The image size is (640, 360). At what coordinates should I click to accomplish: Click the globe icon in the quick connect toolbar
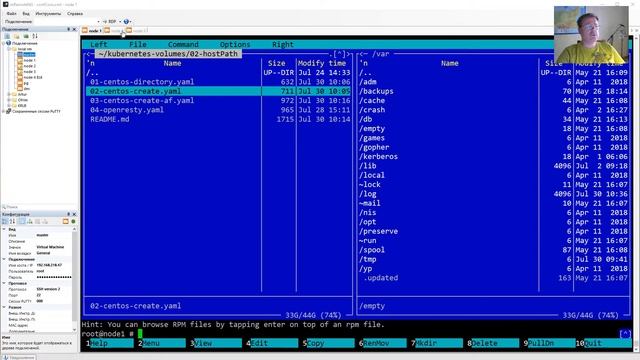tap(126, 21)
